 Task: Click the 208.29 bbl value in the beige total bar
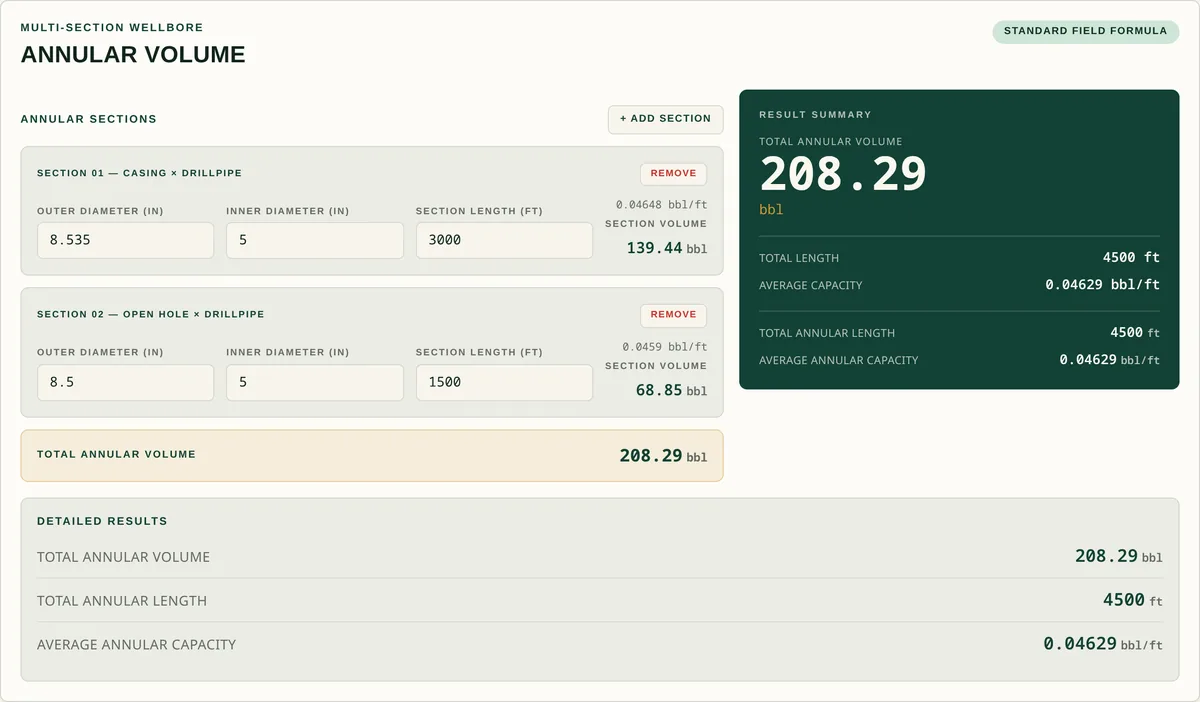pyautogui.click(x=663, y=456)
